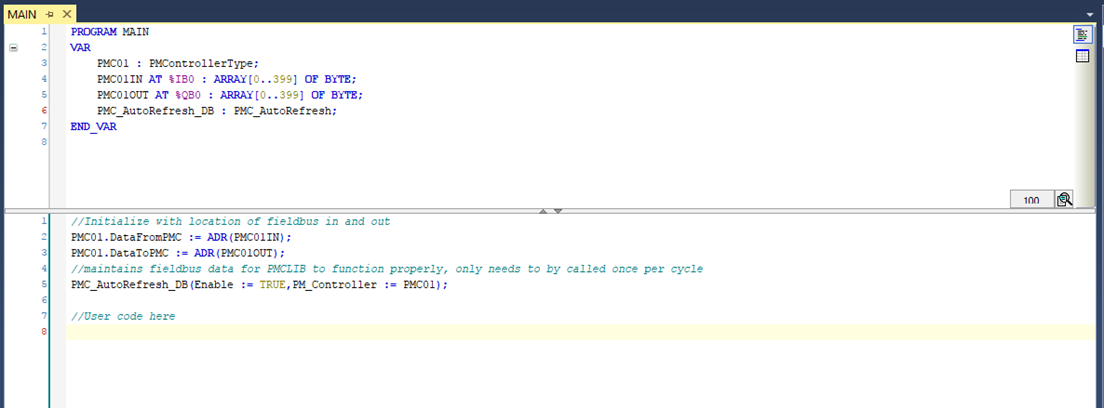Click the zoom magnifier icon
Viewport: 1104px width, 408px height.
(1064, 199)
